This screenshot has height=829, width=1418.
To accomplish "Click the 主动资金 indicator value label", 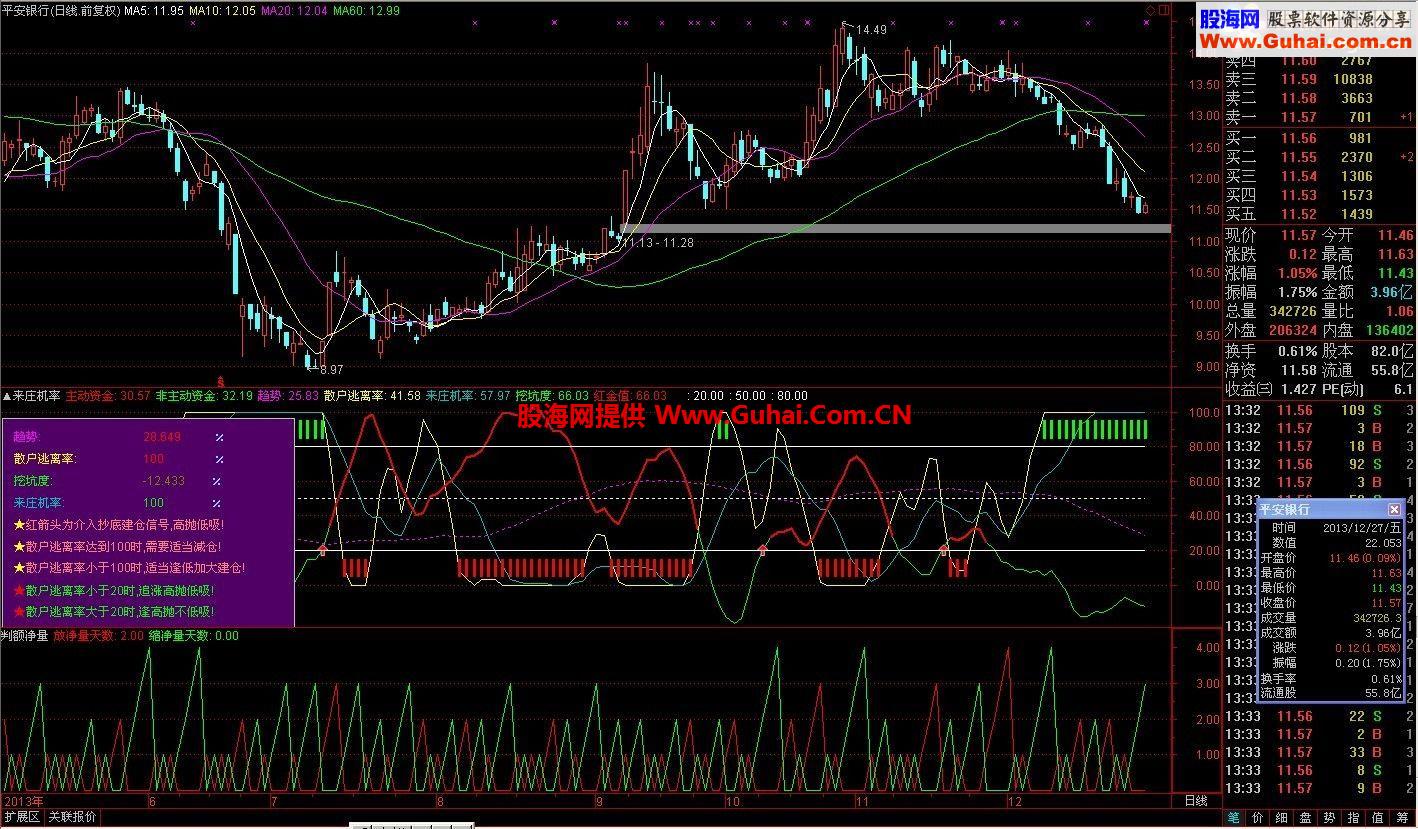I will [x=108, y=396].
